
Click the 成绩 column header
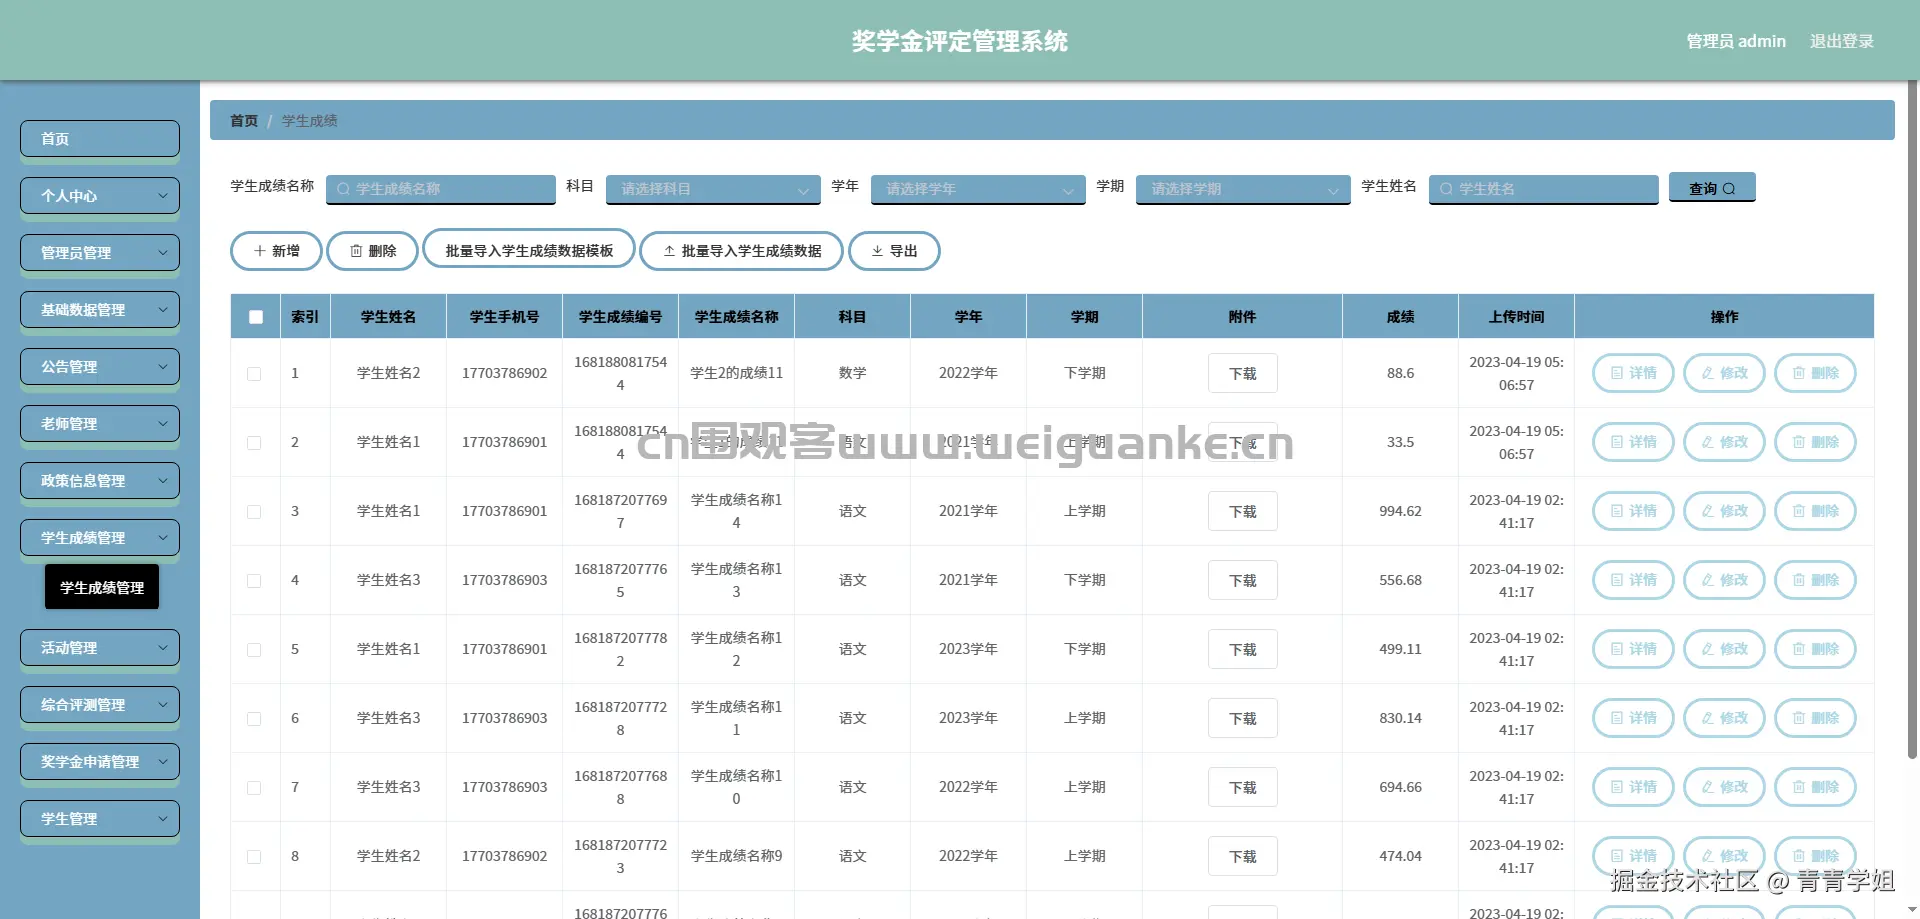tap(1400, 317)
